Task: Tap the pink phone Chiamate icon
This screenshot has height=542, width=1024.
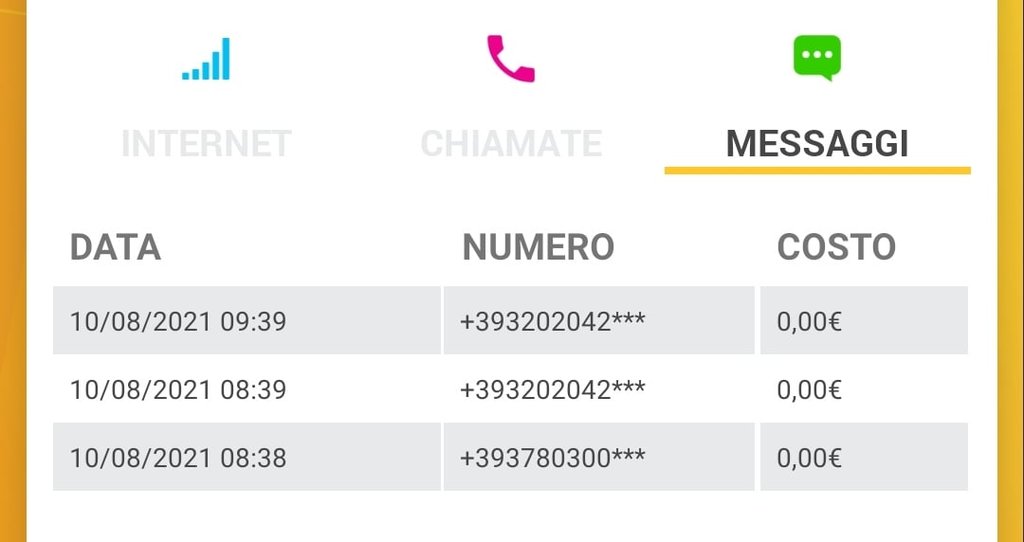Action: click(x=511, y=58)
